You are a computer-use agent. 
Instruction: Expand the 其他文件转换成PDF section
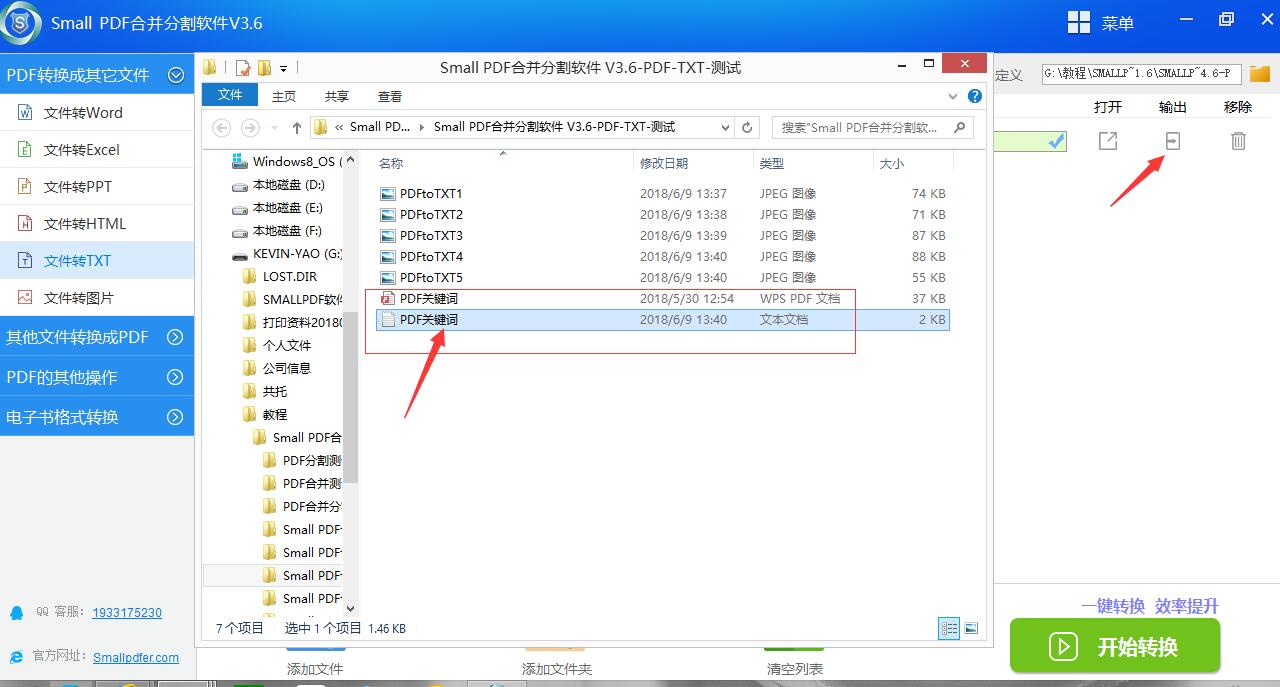[175, 337]
